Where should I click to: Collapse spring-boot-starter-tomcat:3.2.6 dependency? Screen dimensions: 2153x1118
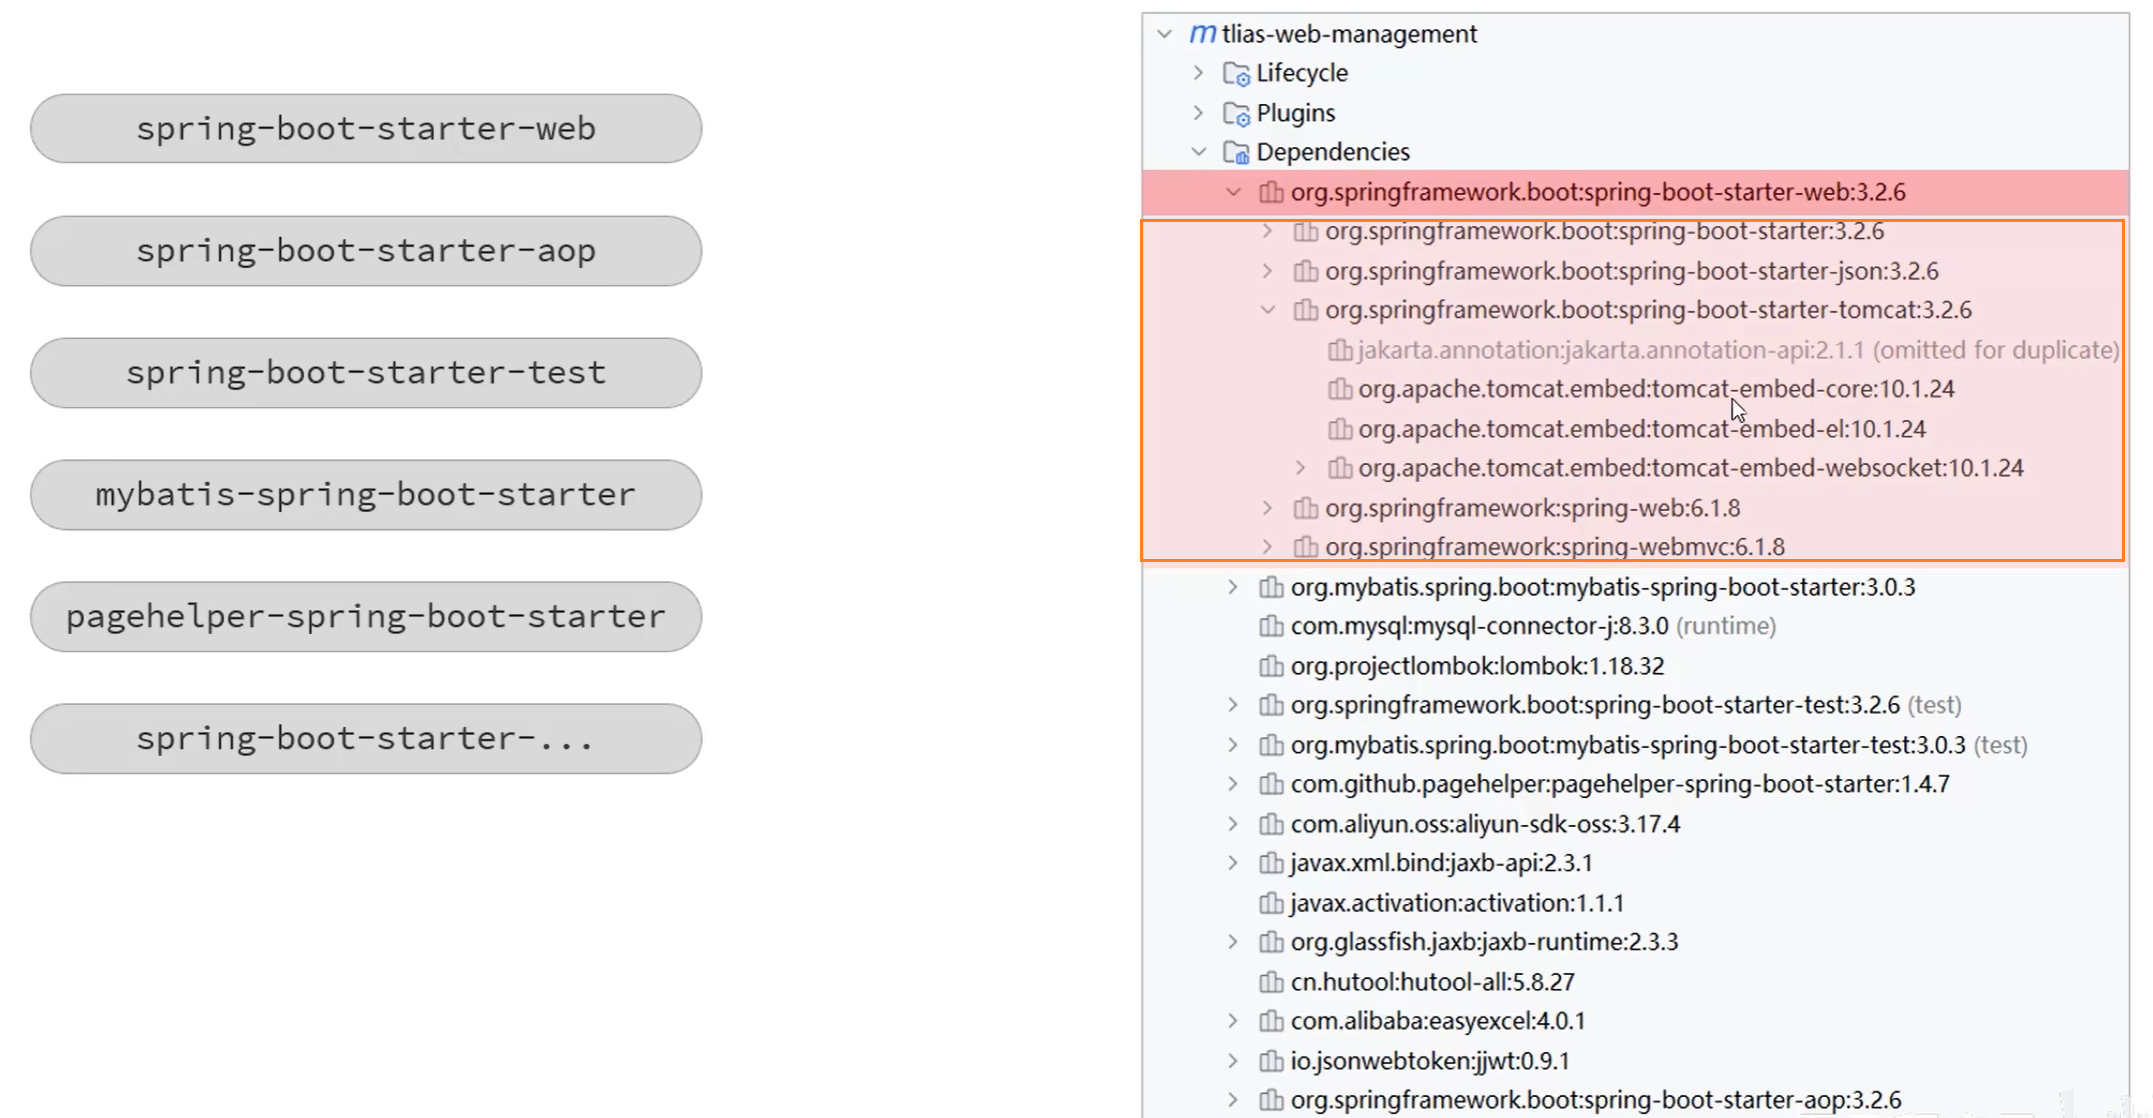click(1267, 310)
